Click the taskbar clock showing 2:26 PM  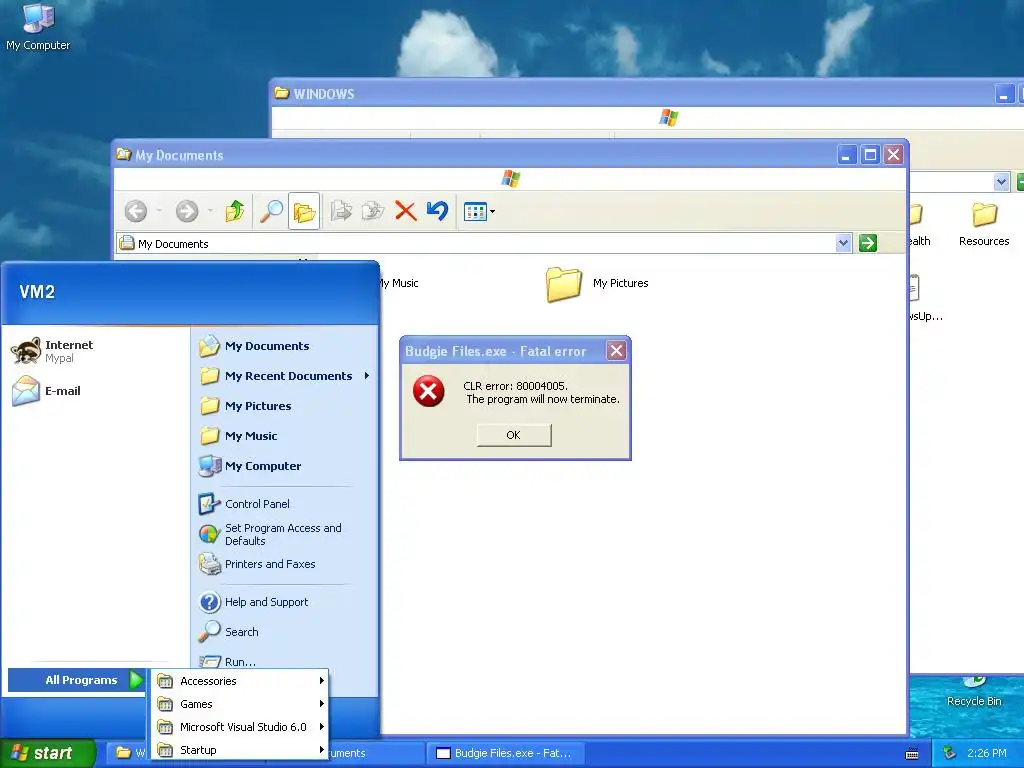pos(986,754)
